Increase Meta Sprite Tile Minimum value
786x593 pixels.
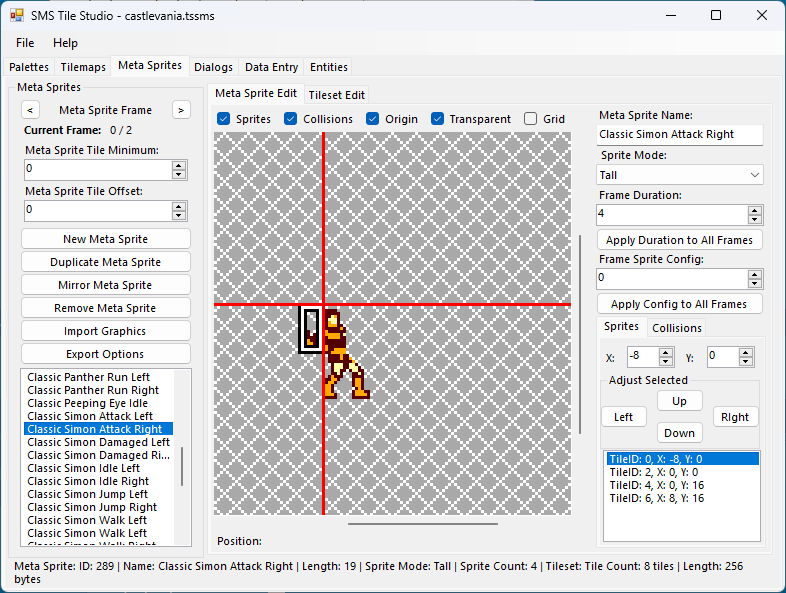[179, 165]
